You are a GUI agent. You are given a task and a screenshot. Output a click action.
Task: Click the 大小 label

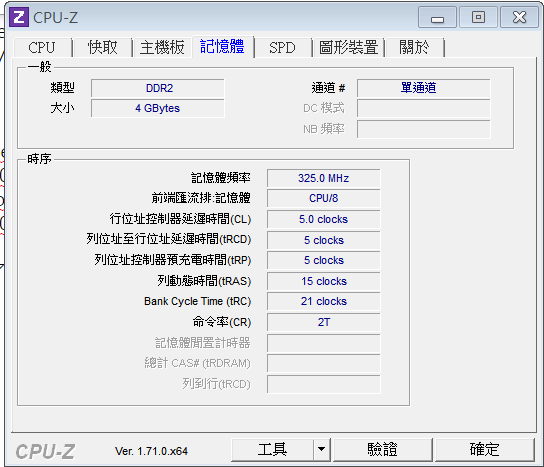(x=62, y=108)
